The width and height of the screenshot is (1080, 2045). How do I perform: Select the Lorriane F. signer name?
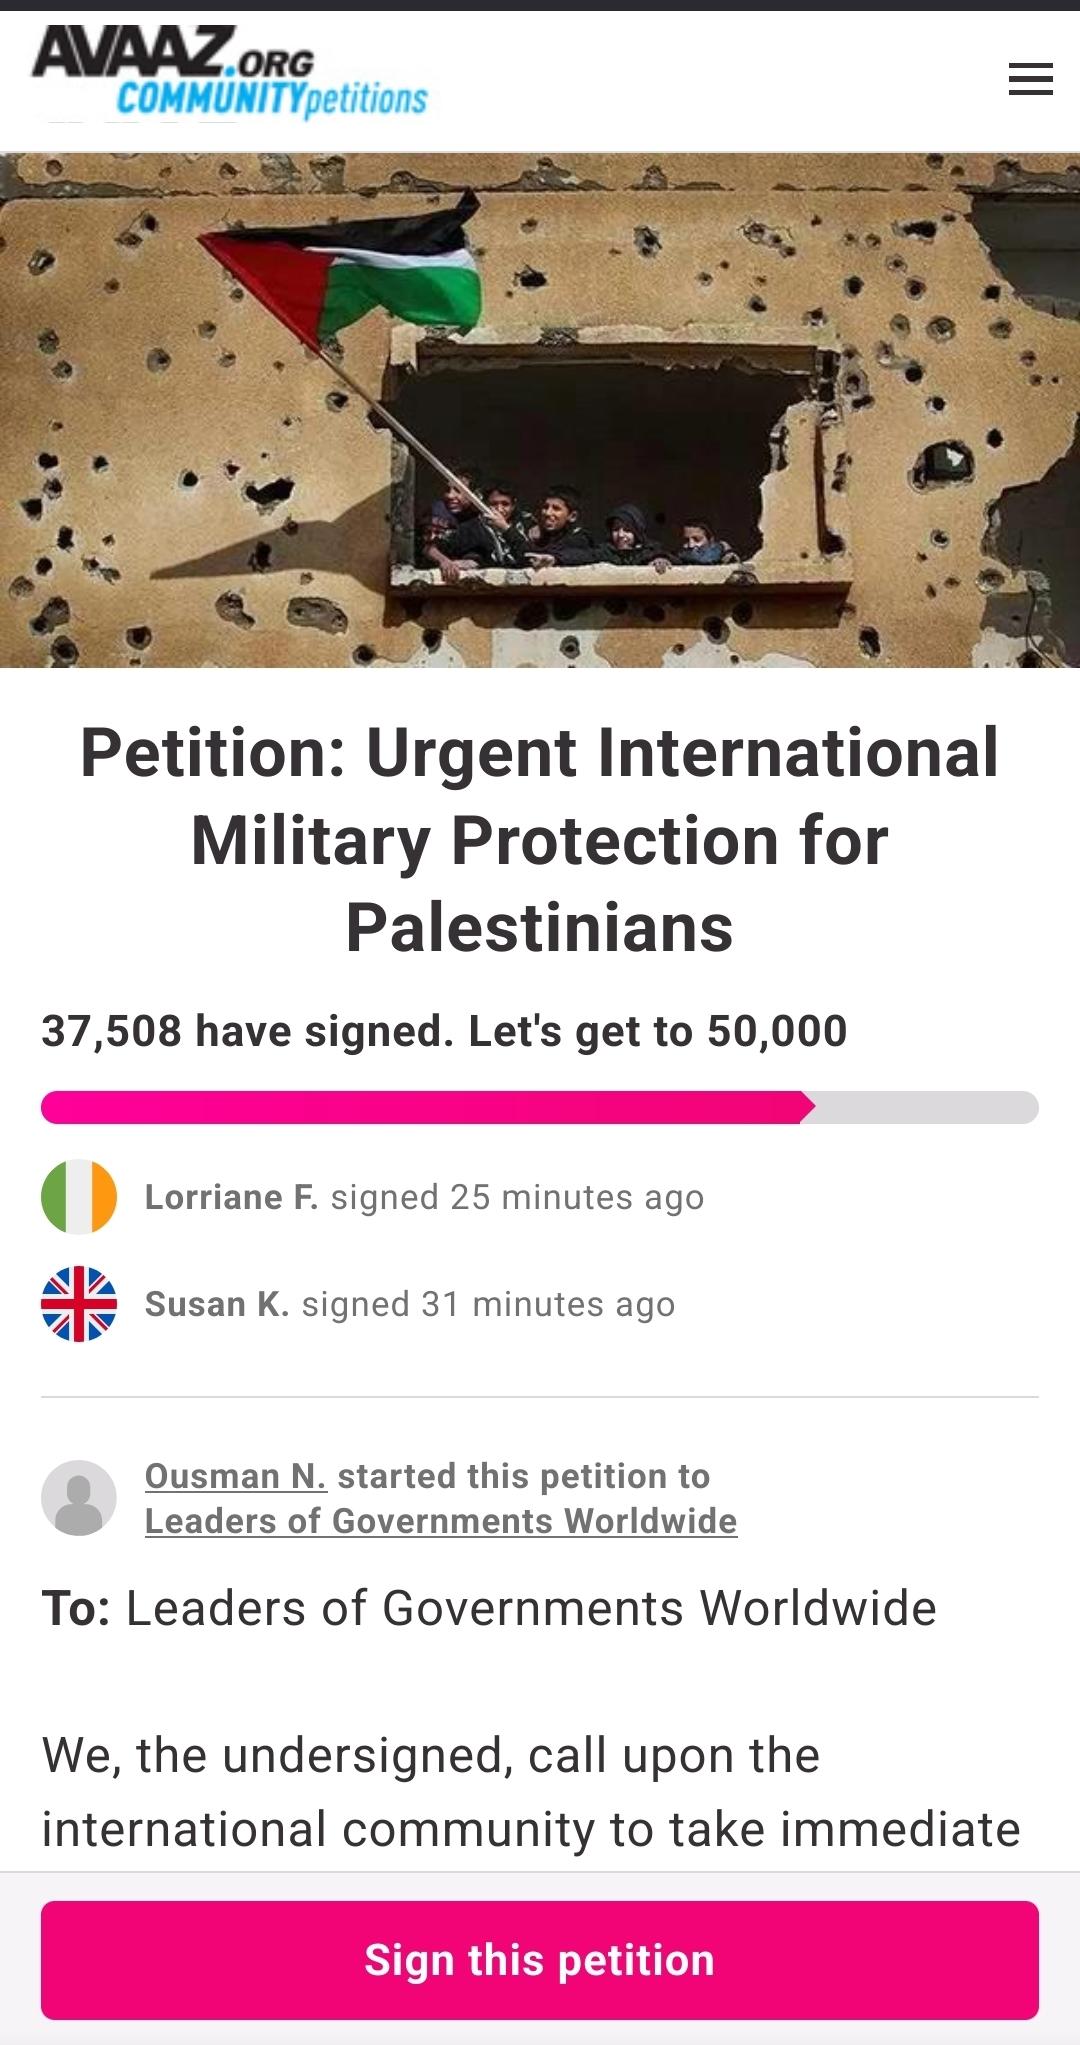pos(231,1197)
